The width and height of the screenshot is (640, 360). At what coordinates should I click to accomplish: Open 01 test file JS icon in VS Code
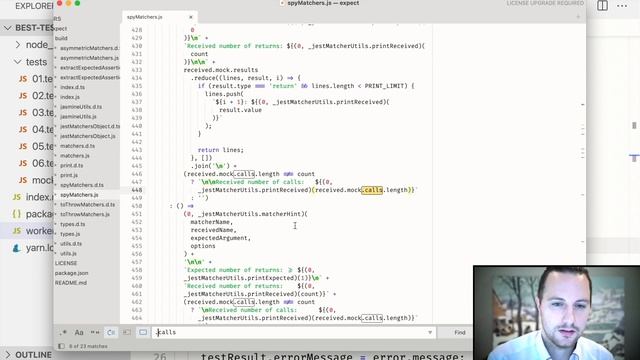click(23, 79)
